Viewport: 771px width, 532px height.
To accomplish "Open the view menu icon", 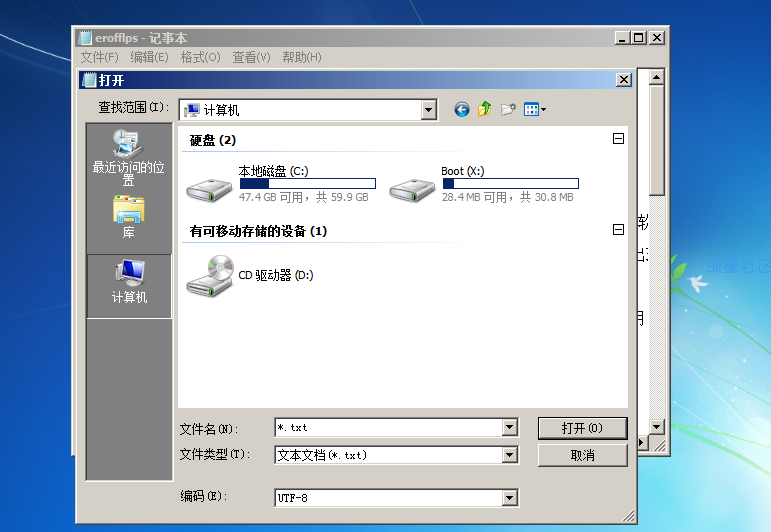I will (x=535, y=110).
